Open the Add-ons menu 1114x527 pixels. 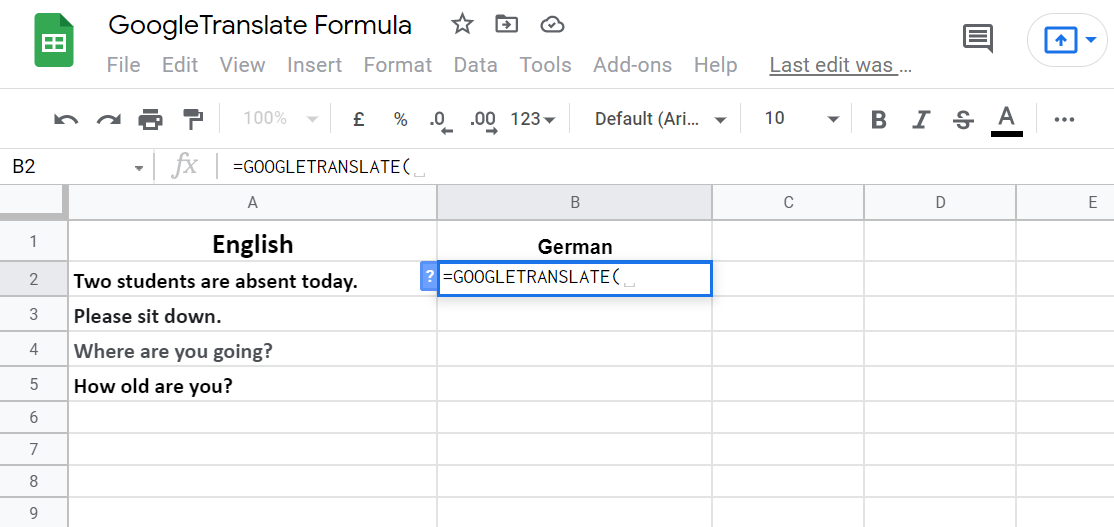point(632,65)
